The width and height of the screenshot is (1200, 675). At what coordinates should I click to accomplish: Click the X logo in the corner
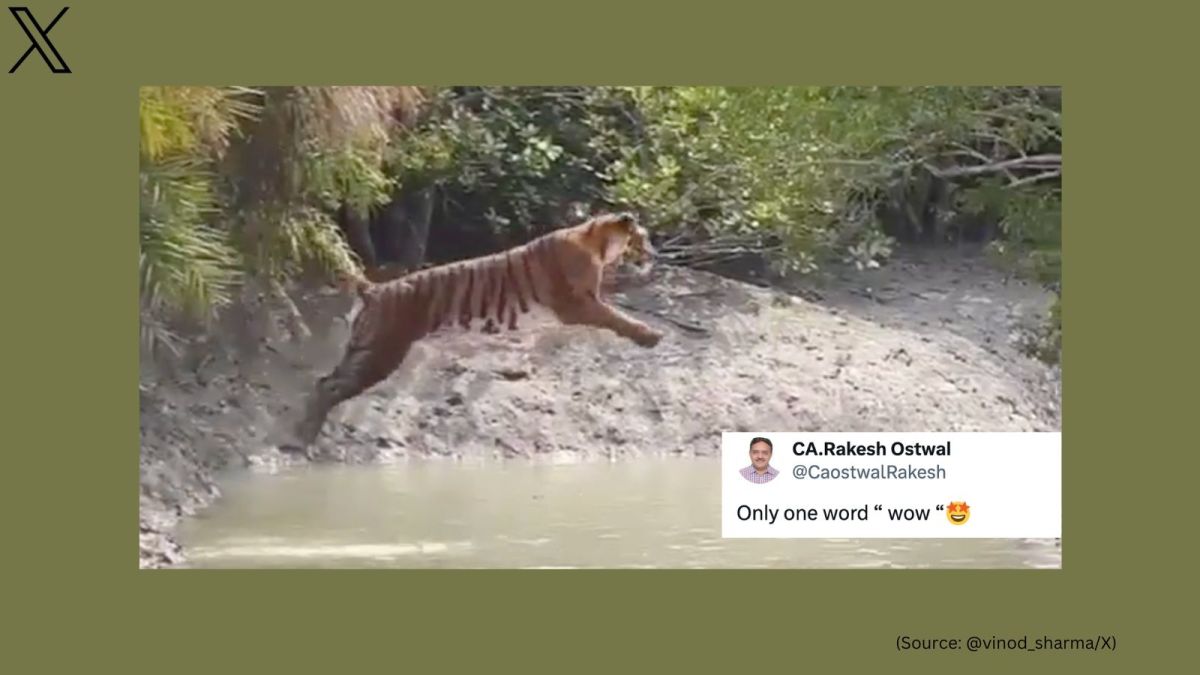tap(40, 40)
